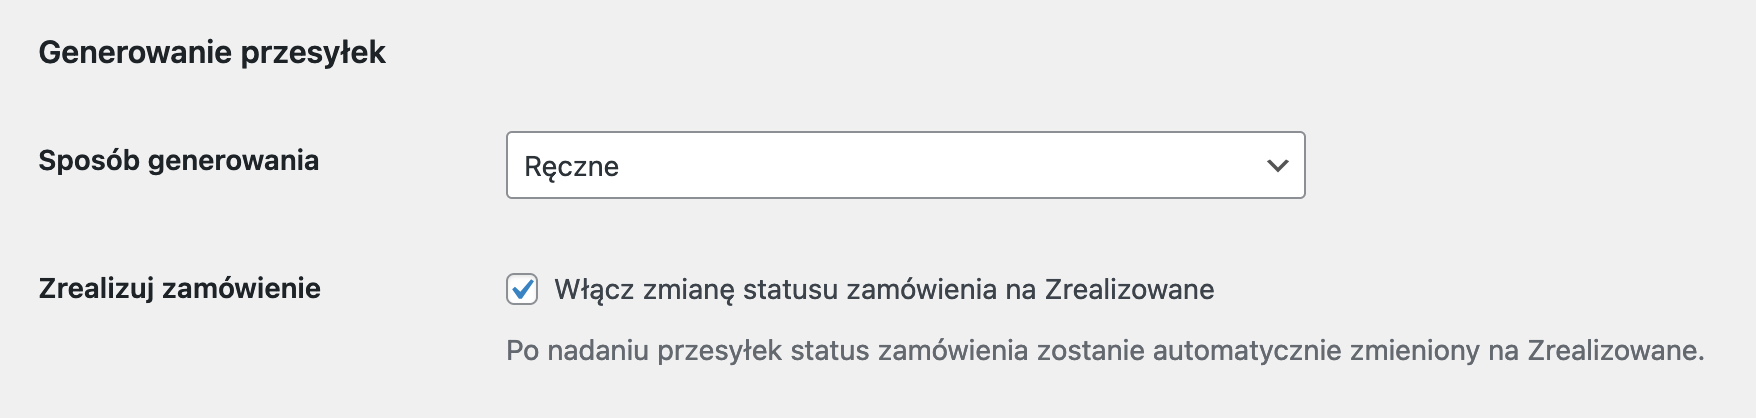
Task: Toggle the Zrealizuj zamówienie checkbox
Action: pos(522,290)
